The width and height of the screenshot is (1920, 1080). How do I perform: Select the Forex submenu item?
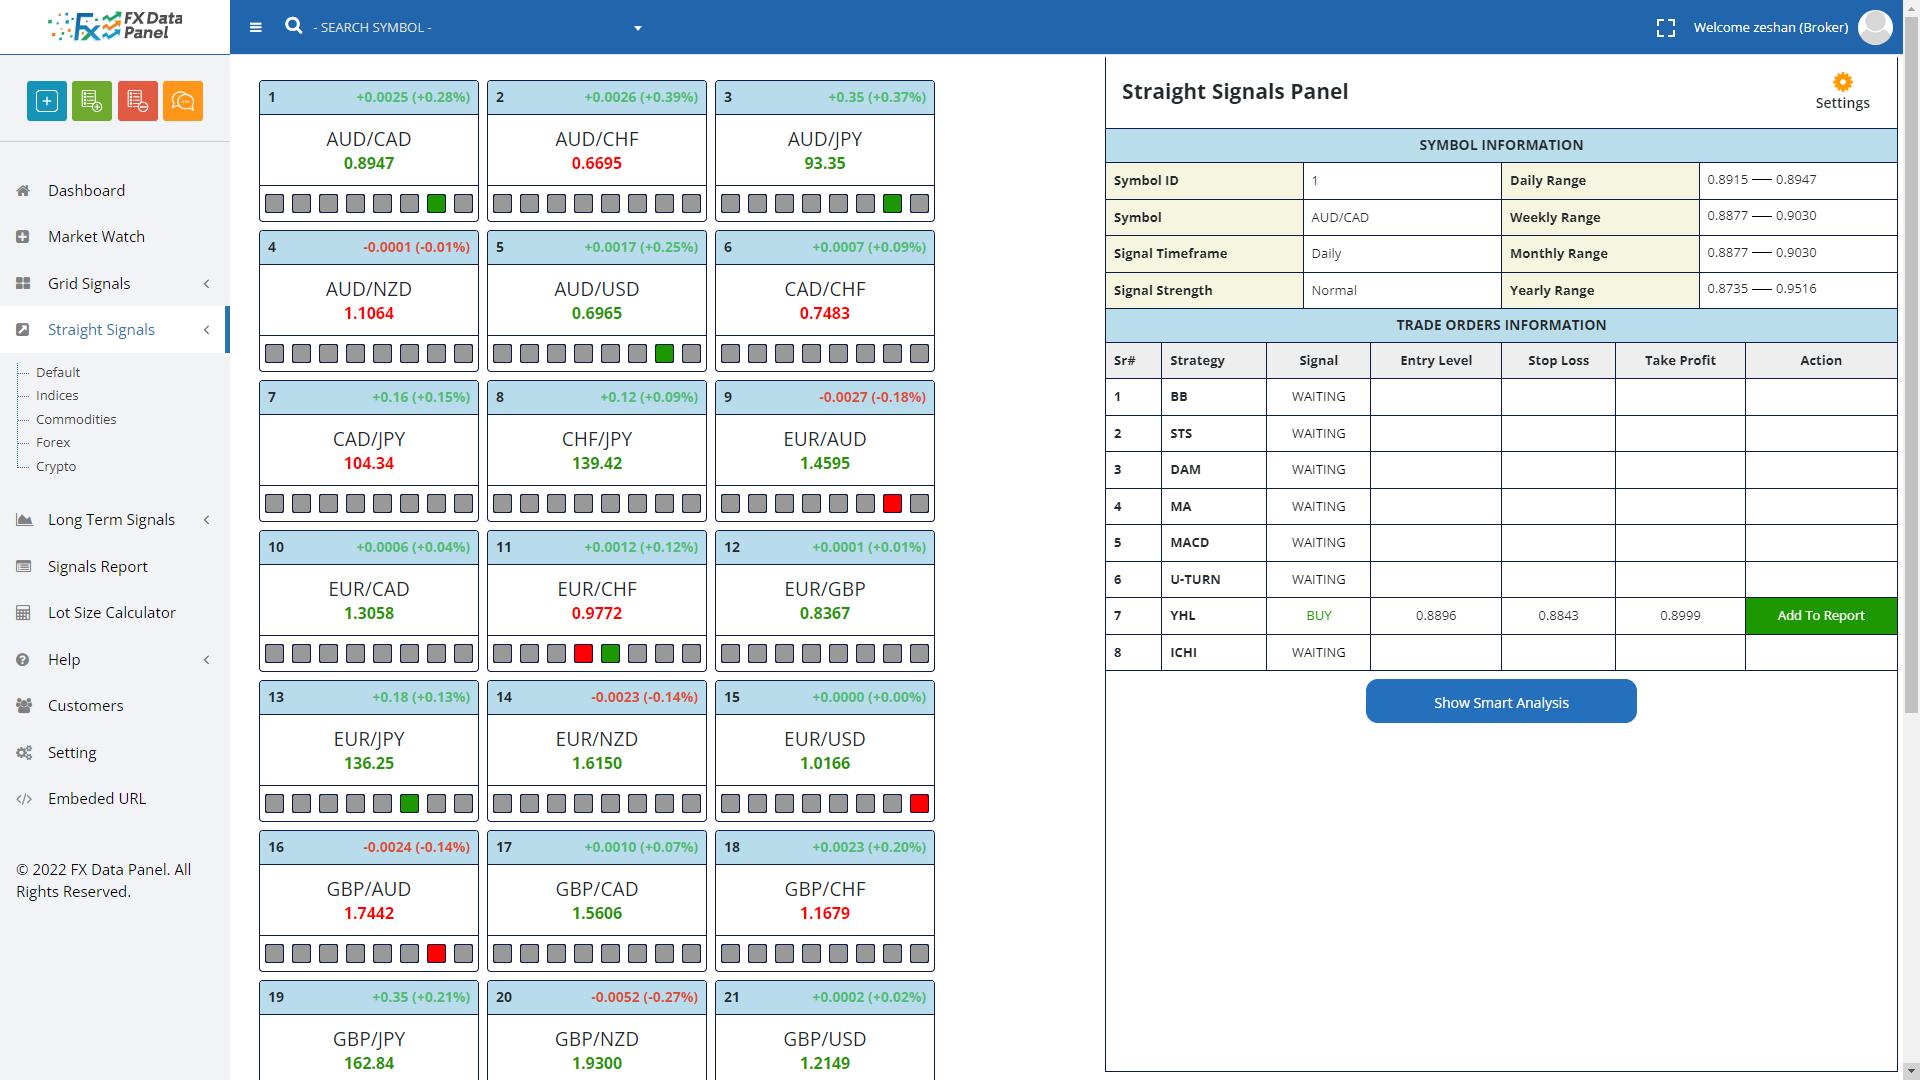click(x=53, y=443)
